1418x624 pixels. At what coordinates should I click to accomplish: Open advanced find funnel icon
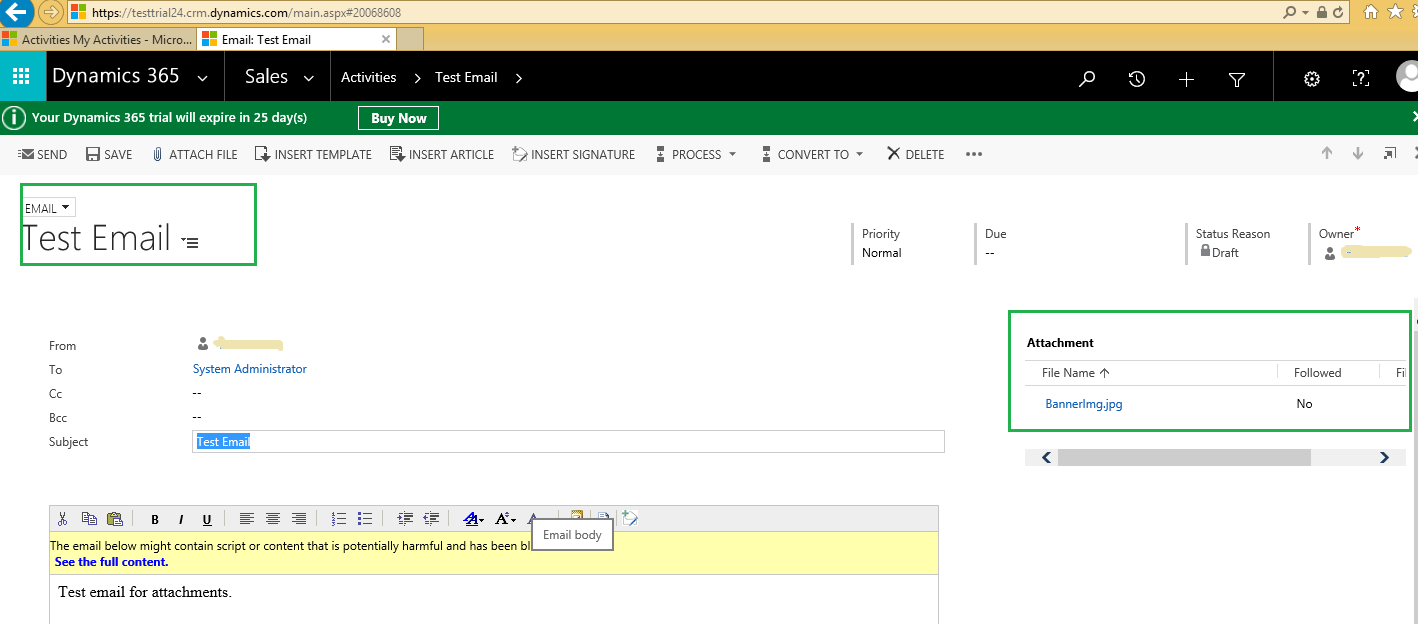(1236, 79)
